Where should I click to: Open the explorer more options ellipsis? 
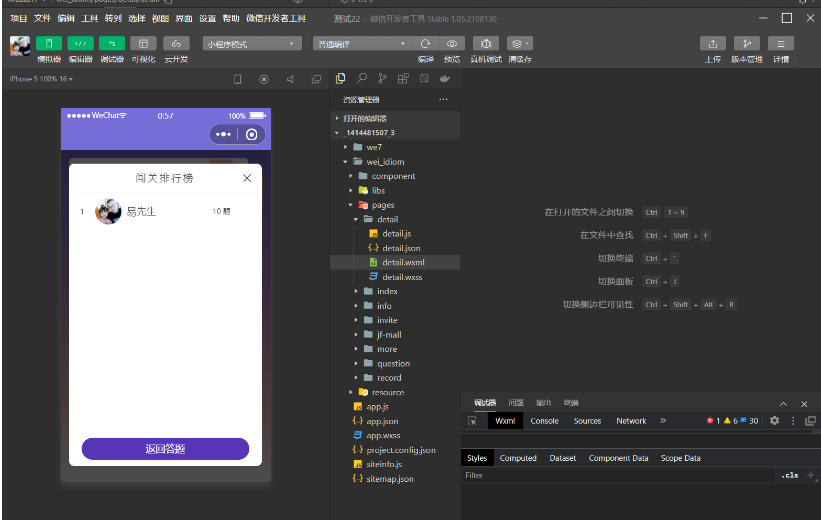(x=443, y=99)
